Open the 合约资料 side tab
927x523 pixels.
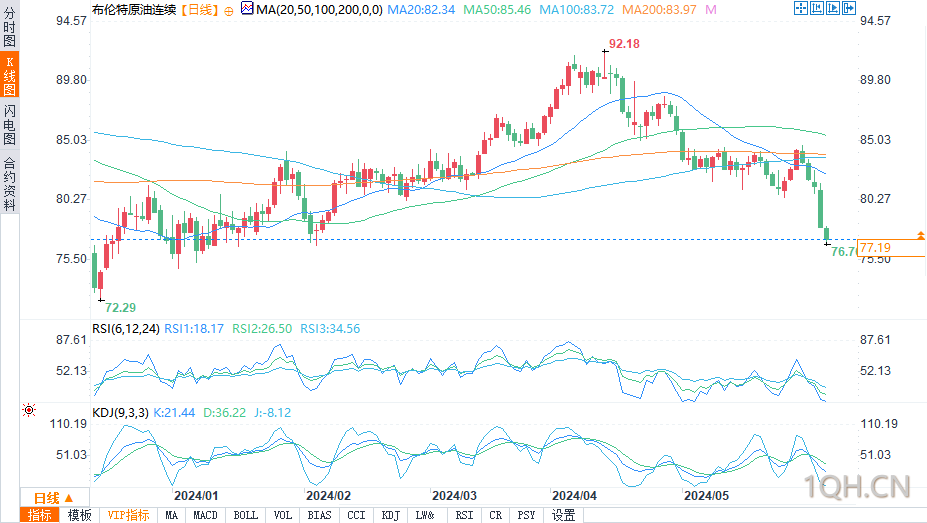coord(9,183)
